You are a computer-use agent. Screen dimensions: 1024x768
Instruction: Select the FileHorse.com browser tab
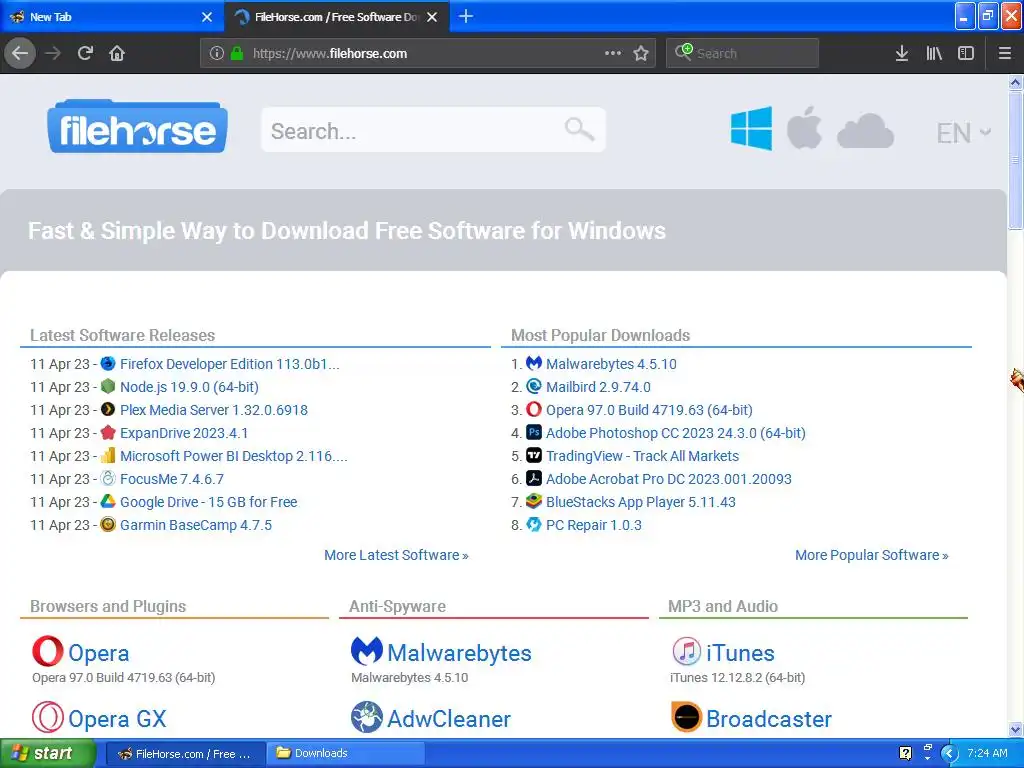point(336,17)
